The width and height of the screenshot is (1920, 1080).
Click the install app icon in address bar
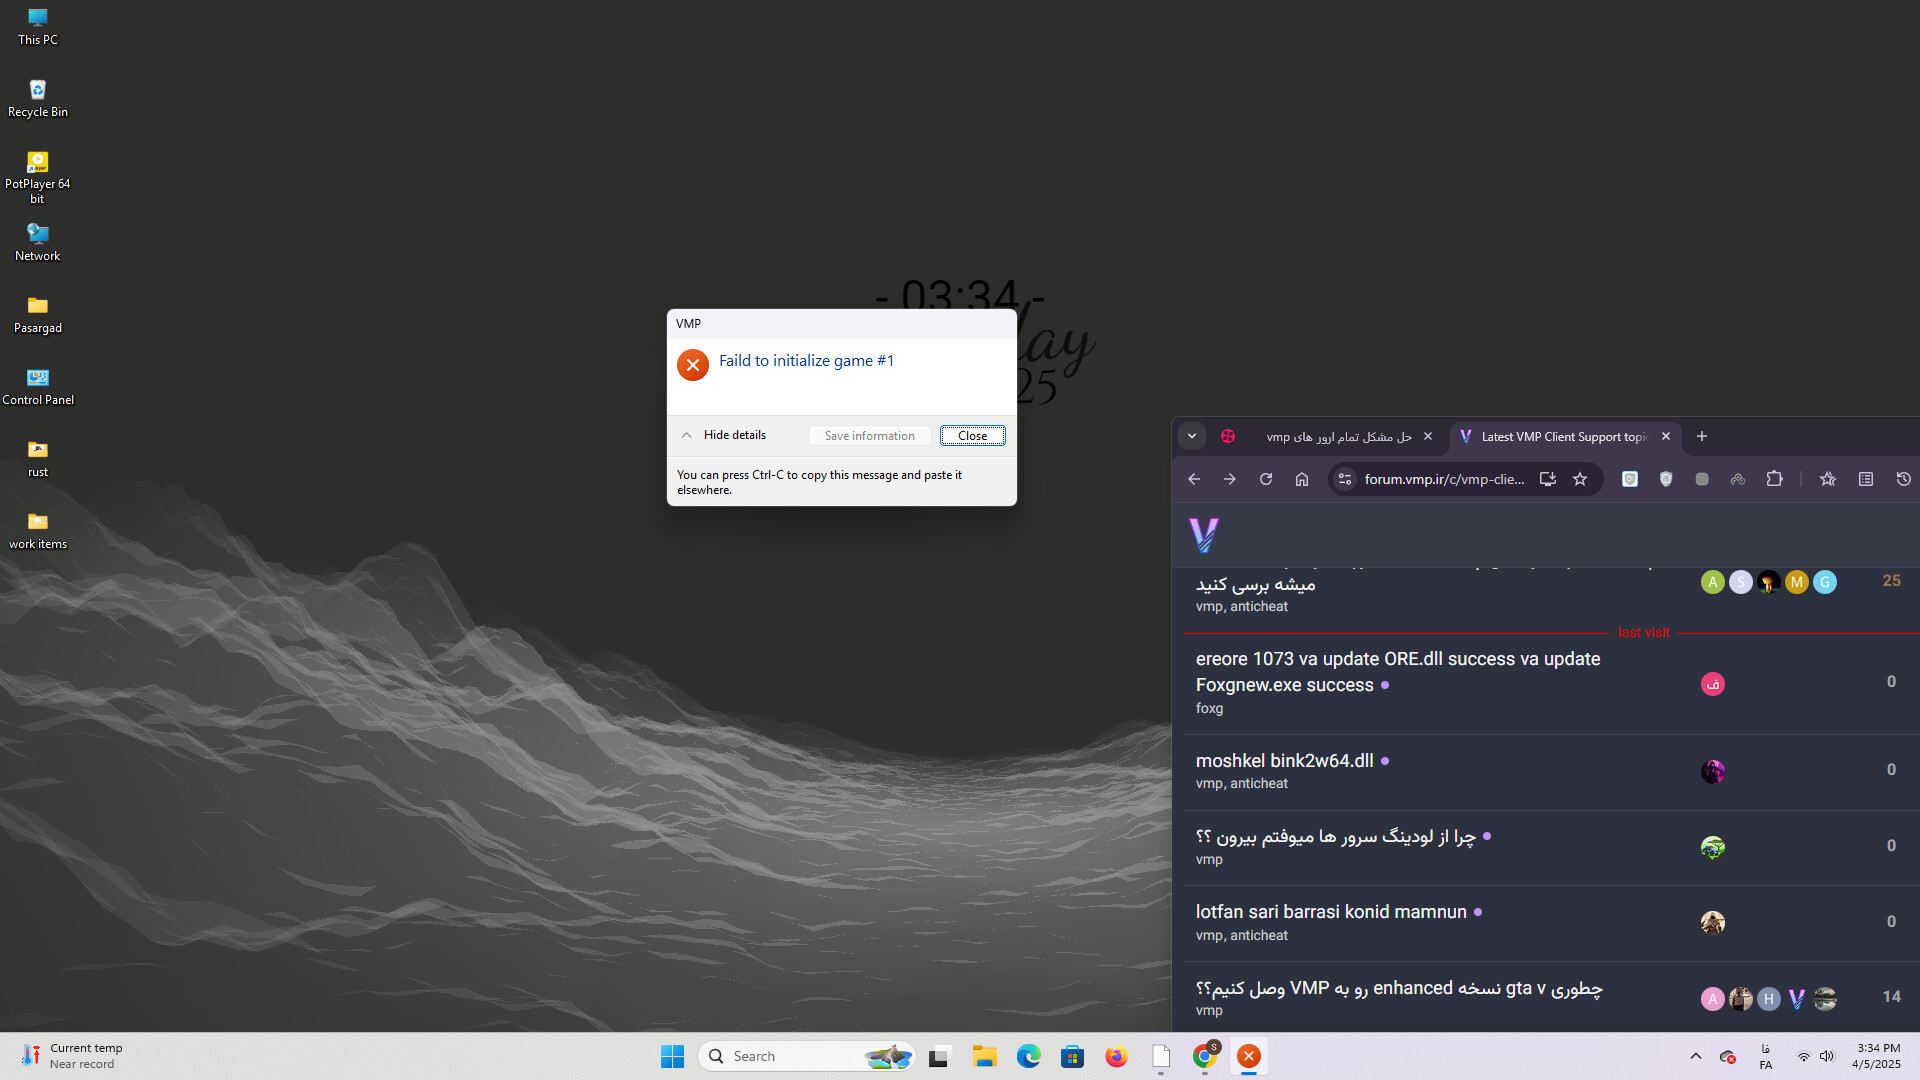tap(1547, 479)
